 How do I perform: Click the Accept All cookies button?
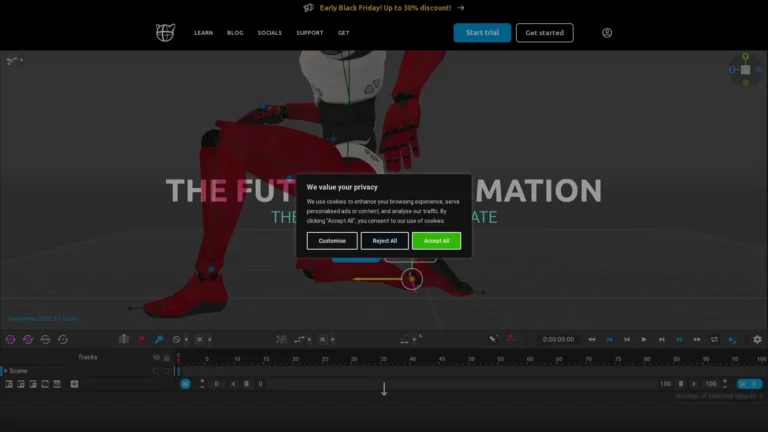pyautogui.click(x=436, y=241)
